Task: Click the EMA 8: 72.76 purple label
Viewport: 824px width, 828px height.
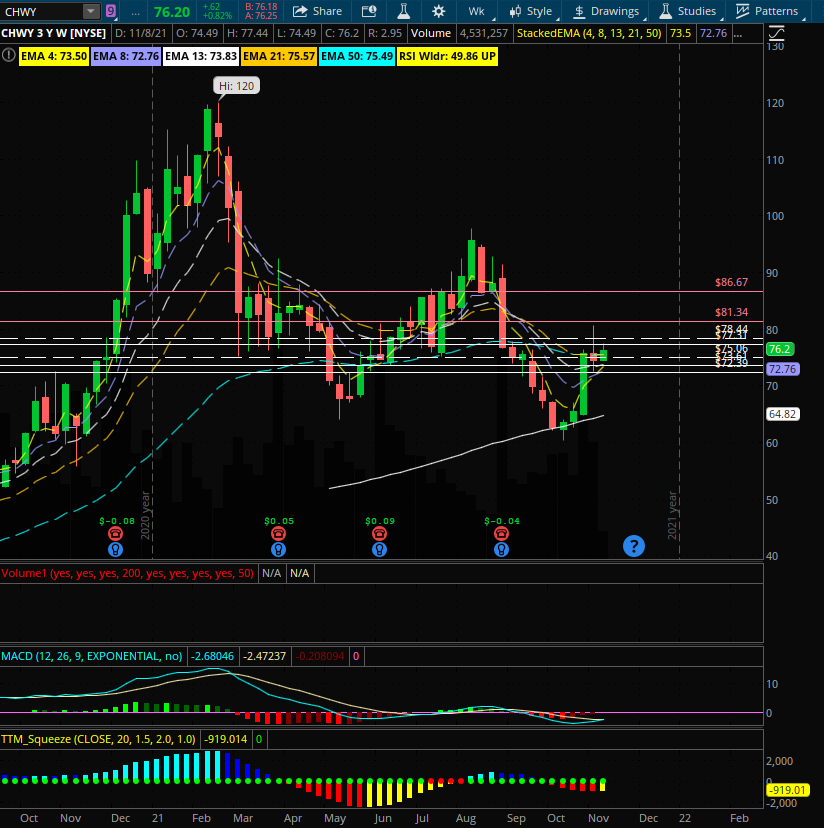Action: (126, 56)
